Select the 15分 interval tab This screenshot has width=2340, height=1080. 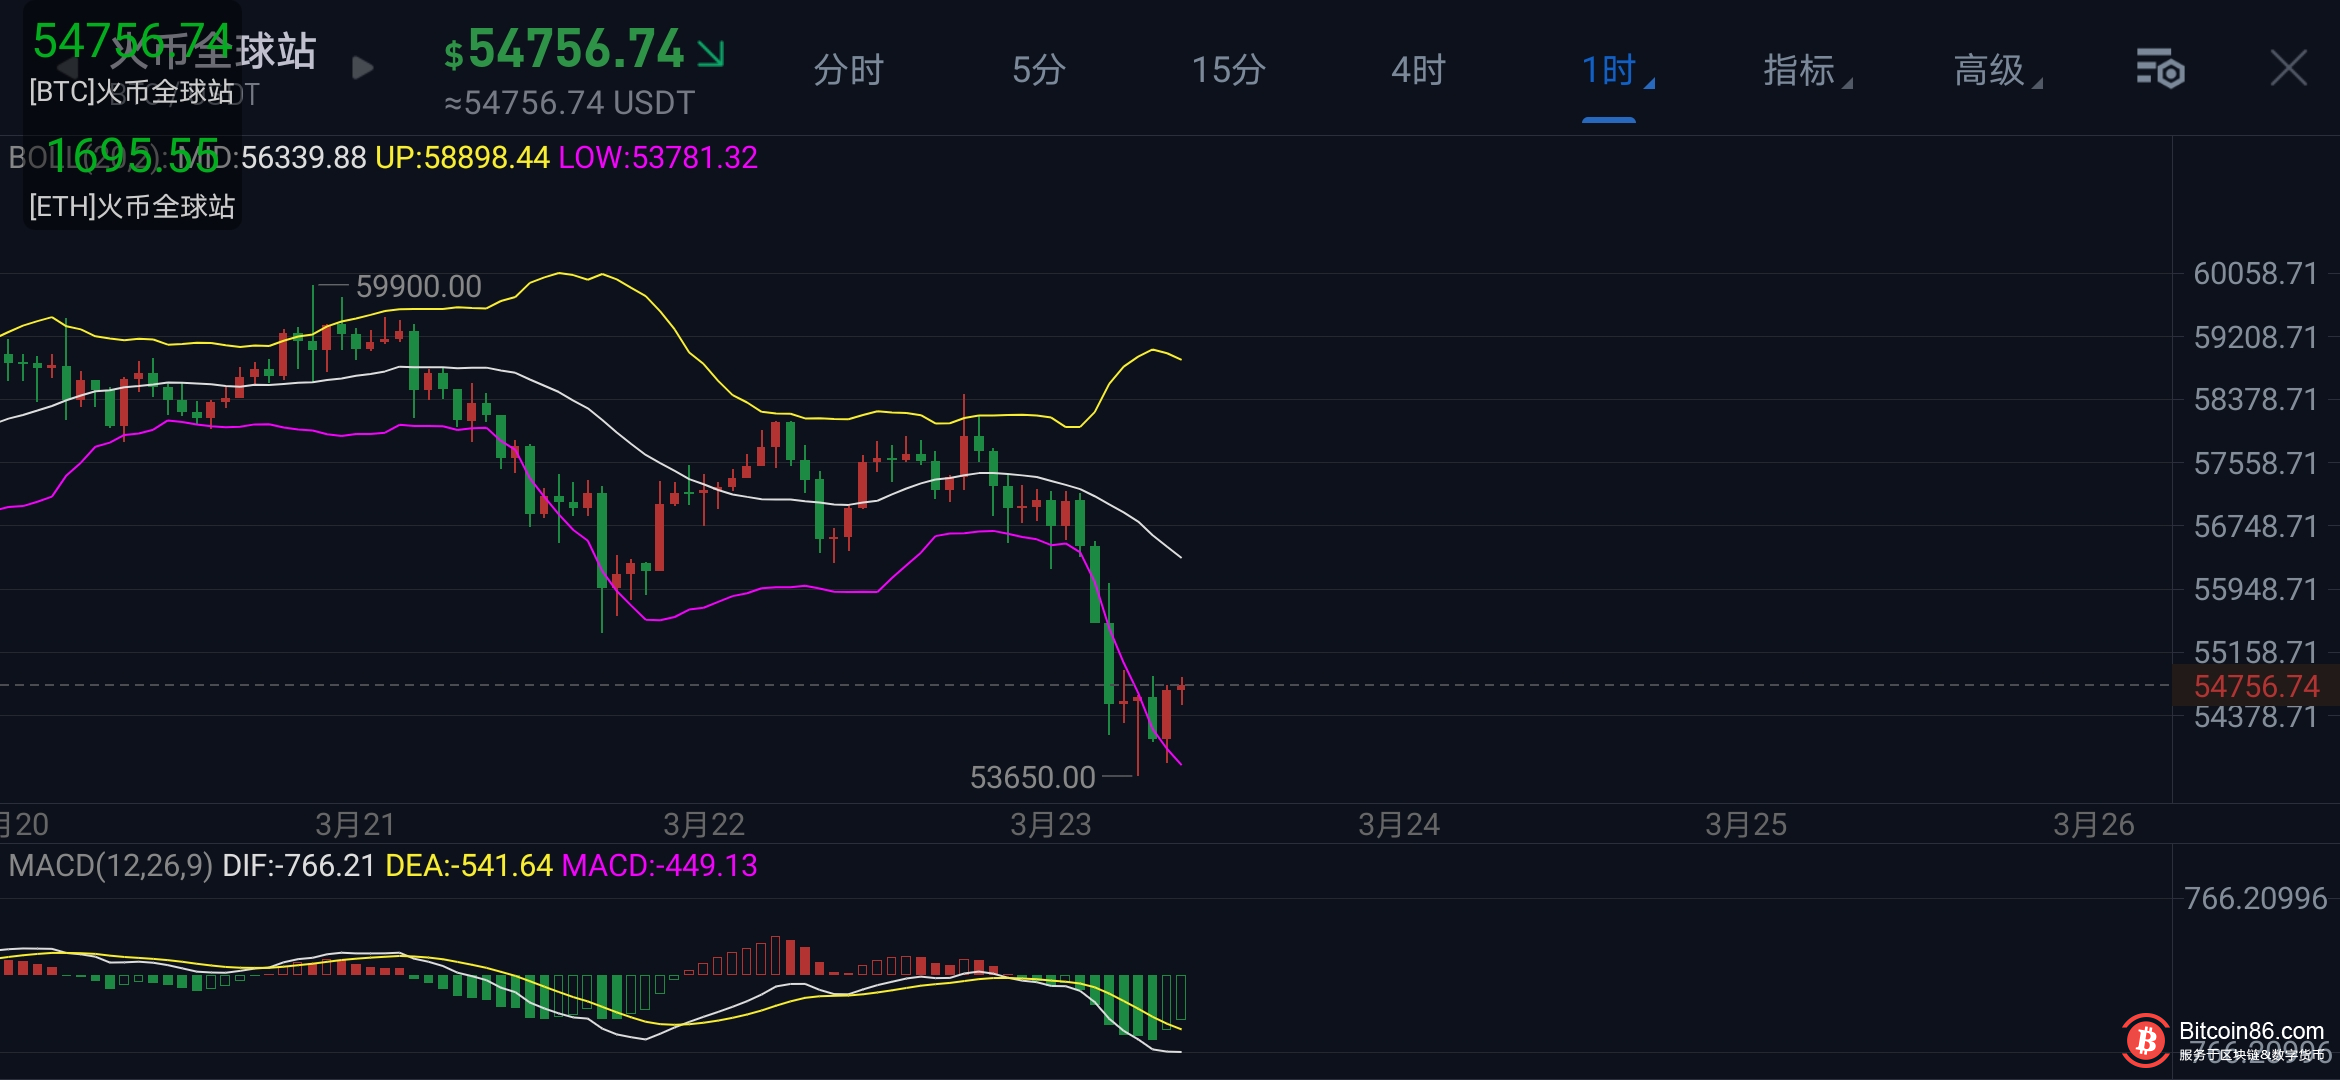pos(1228,71)
